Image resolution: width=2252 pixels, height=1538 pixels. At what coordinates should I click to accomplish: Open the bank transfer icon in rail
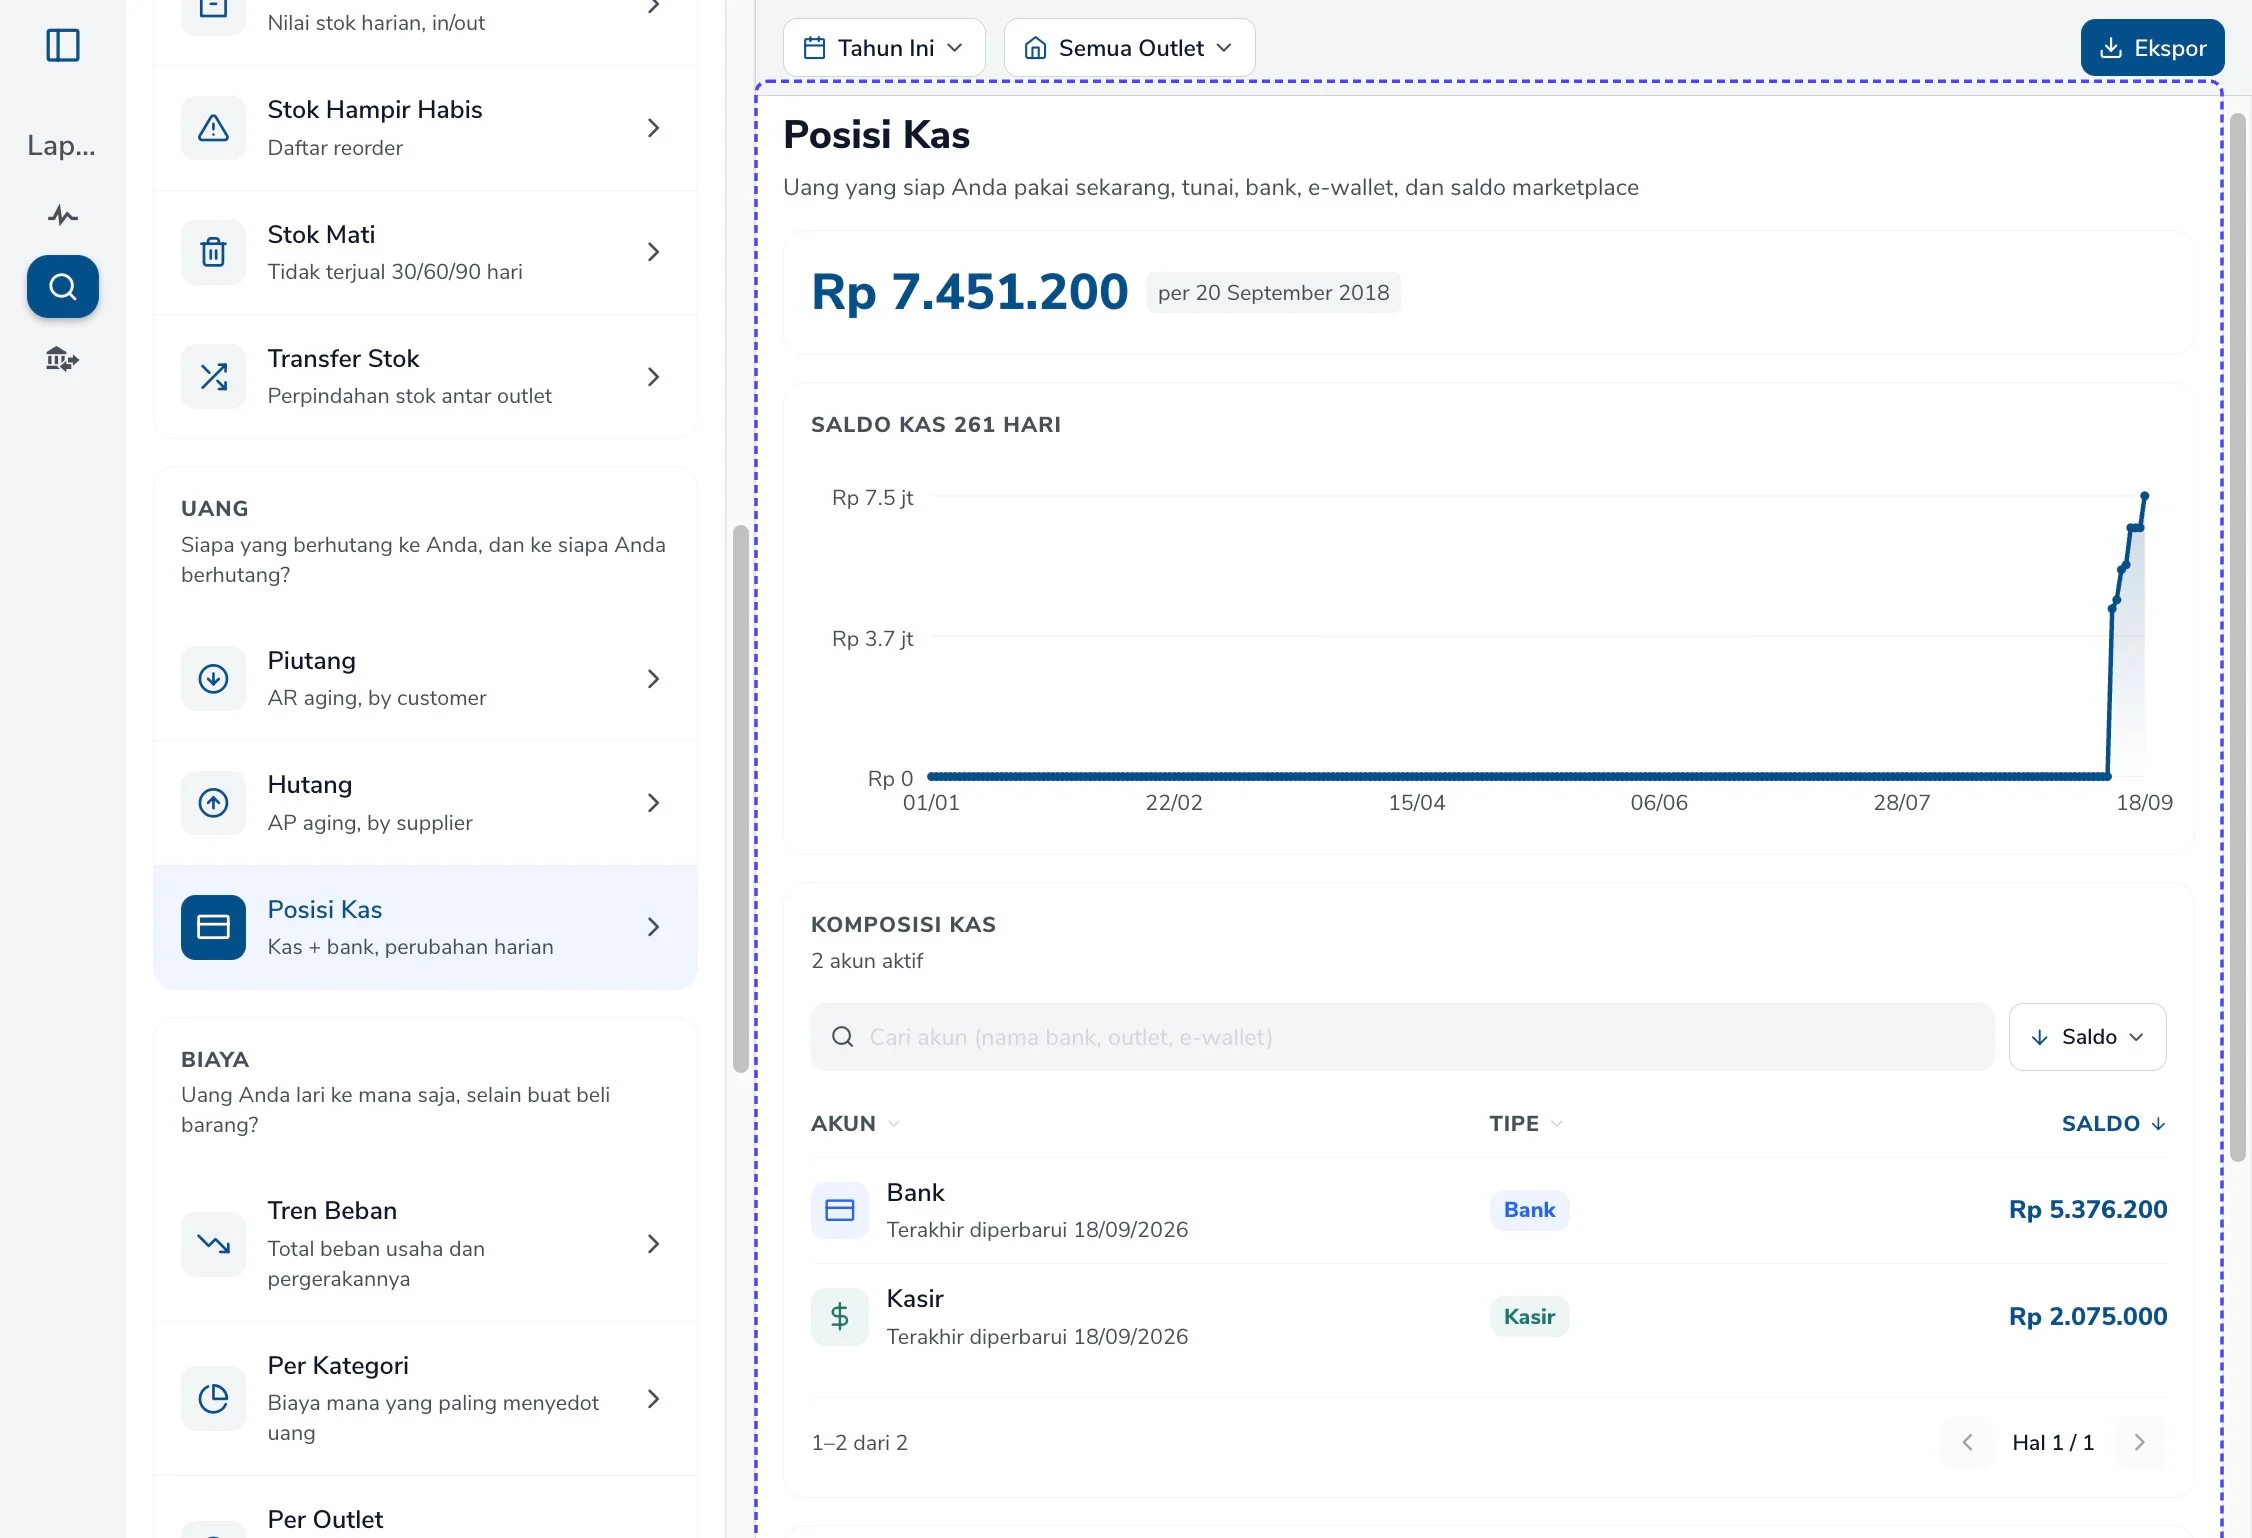coord(63,359)
